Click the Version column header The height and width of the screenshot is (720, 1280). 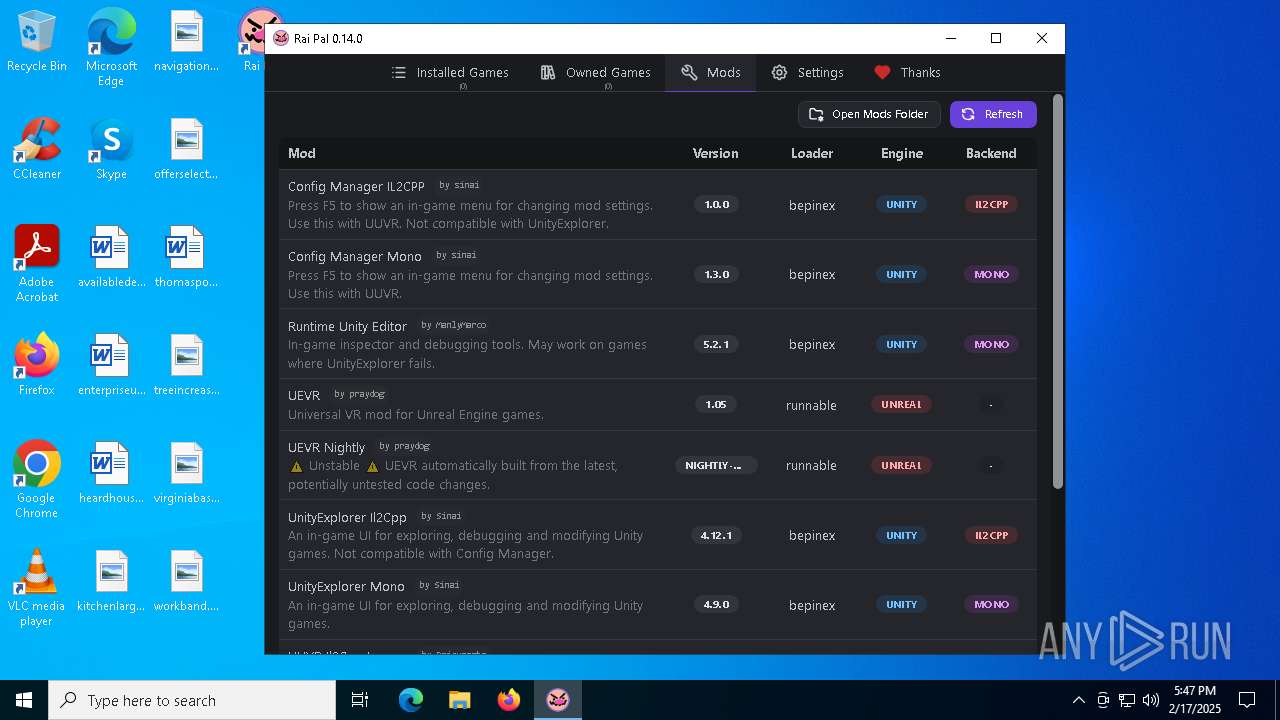tap(716, 153)
